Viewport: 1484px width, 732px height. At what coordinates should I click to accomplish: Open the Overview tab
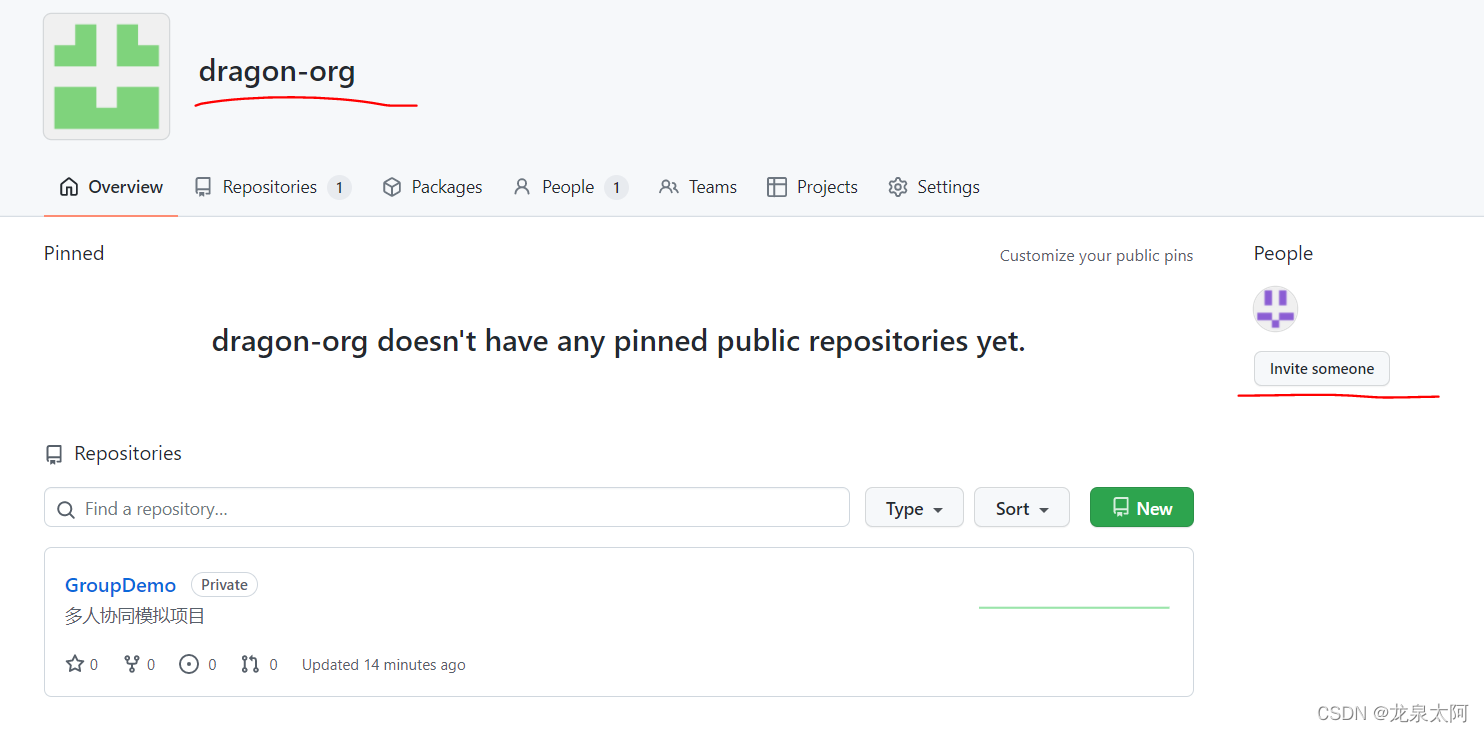pos(111,187)
